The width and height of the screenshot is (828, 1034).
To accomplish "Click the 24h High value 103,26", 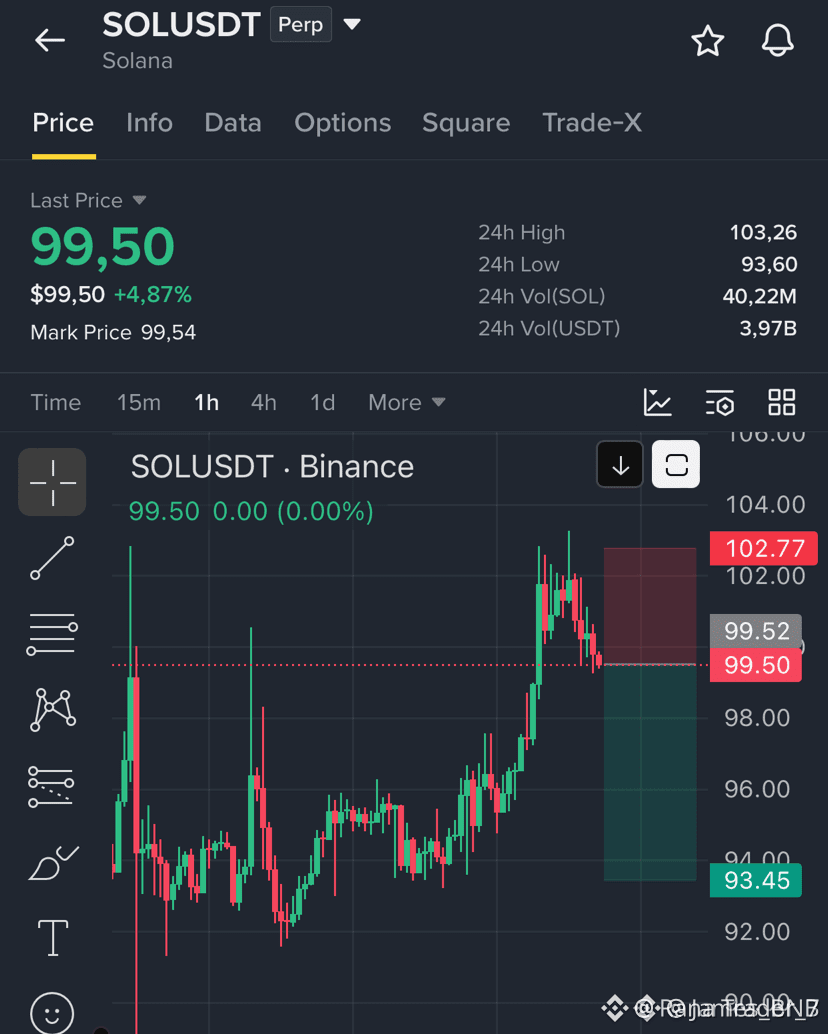I will tap(763, 232).
